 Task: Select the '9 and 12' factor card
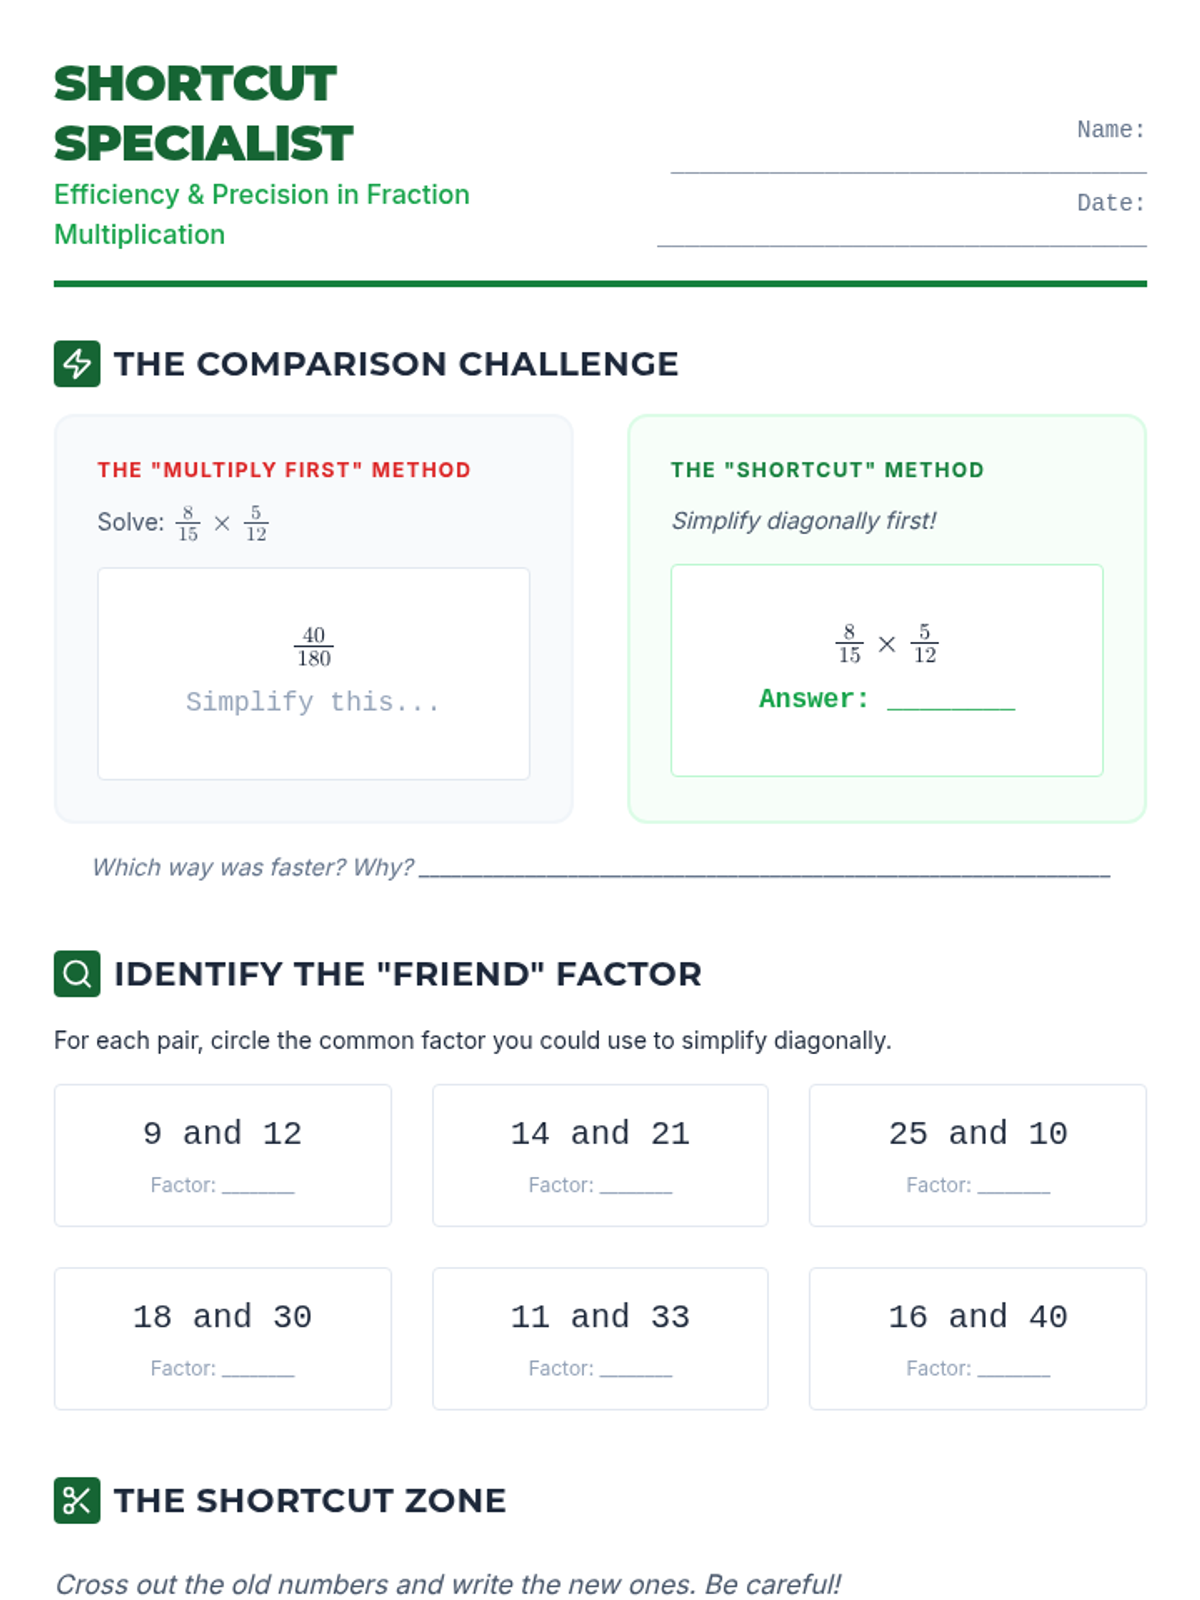click(223, 1155)
